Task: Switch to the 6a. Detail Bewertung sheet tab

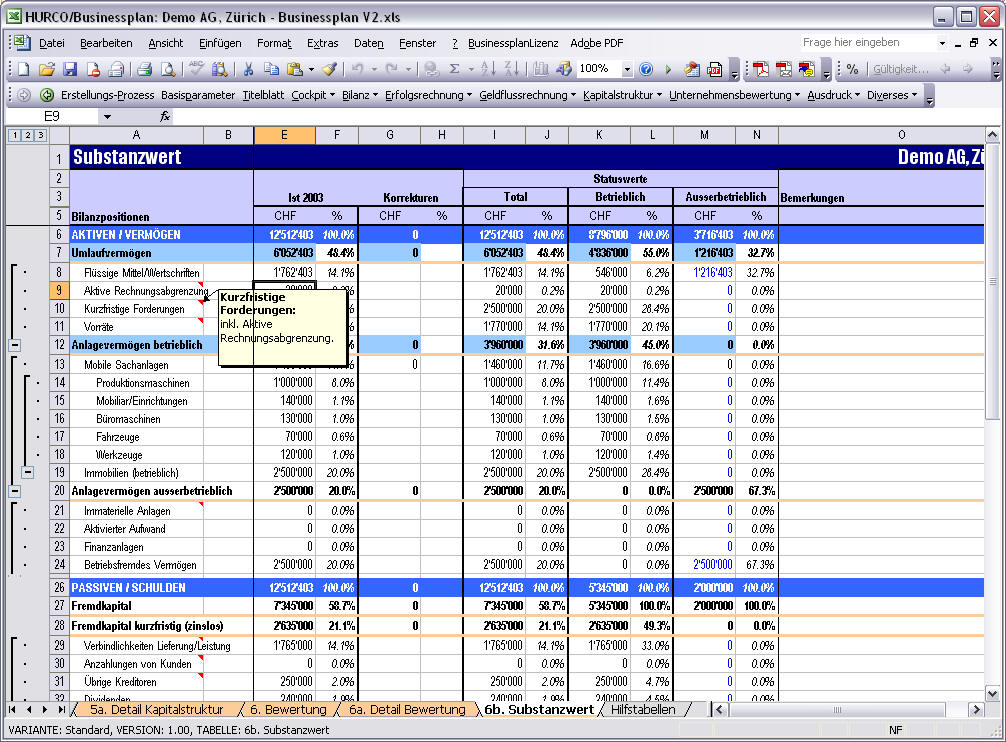Action: coord(407,709)
